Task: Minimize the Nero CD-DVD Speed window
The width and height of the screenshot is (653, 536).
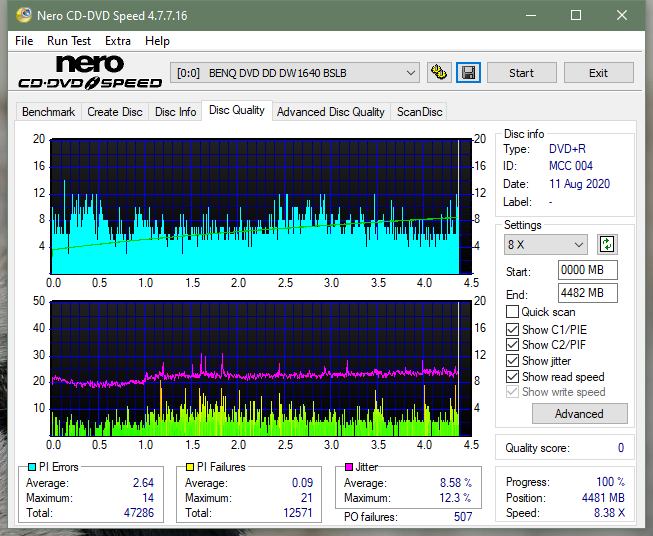Action: [x=531, y=15]
